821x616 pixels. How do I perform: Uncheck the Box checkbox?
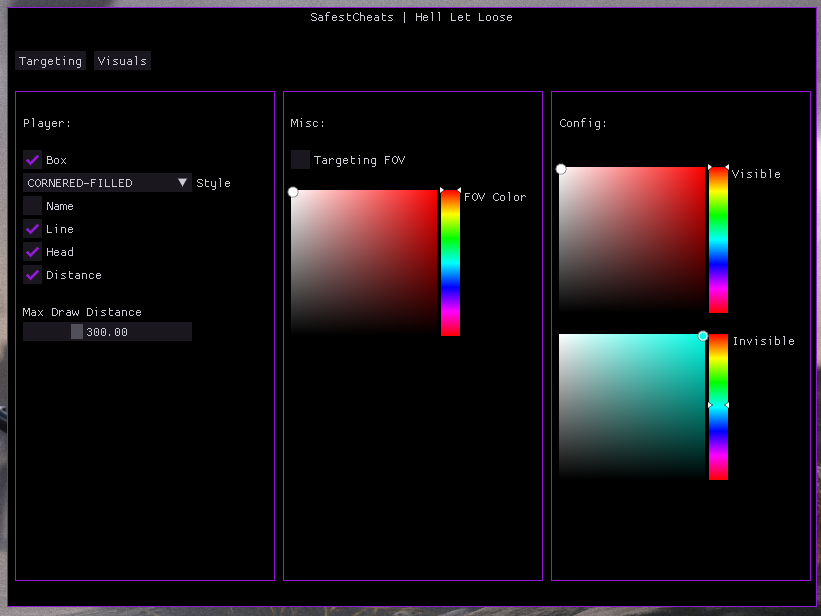tap(32, 160)
